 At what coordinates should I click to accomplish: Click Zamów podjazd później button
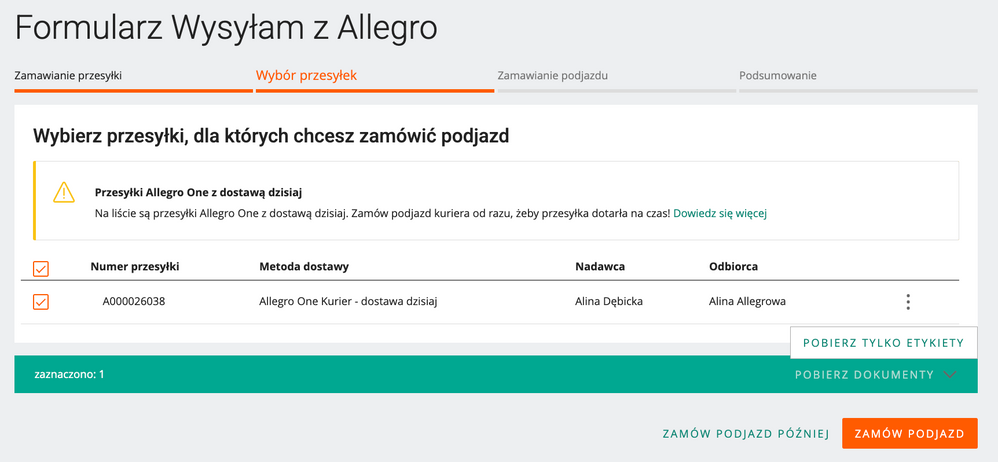point(746,434)
